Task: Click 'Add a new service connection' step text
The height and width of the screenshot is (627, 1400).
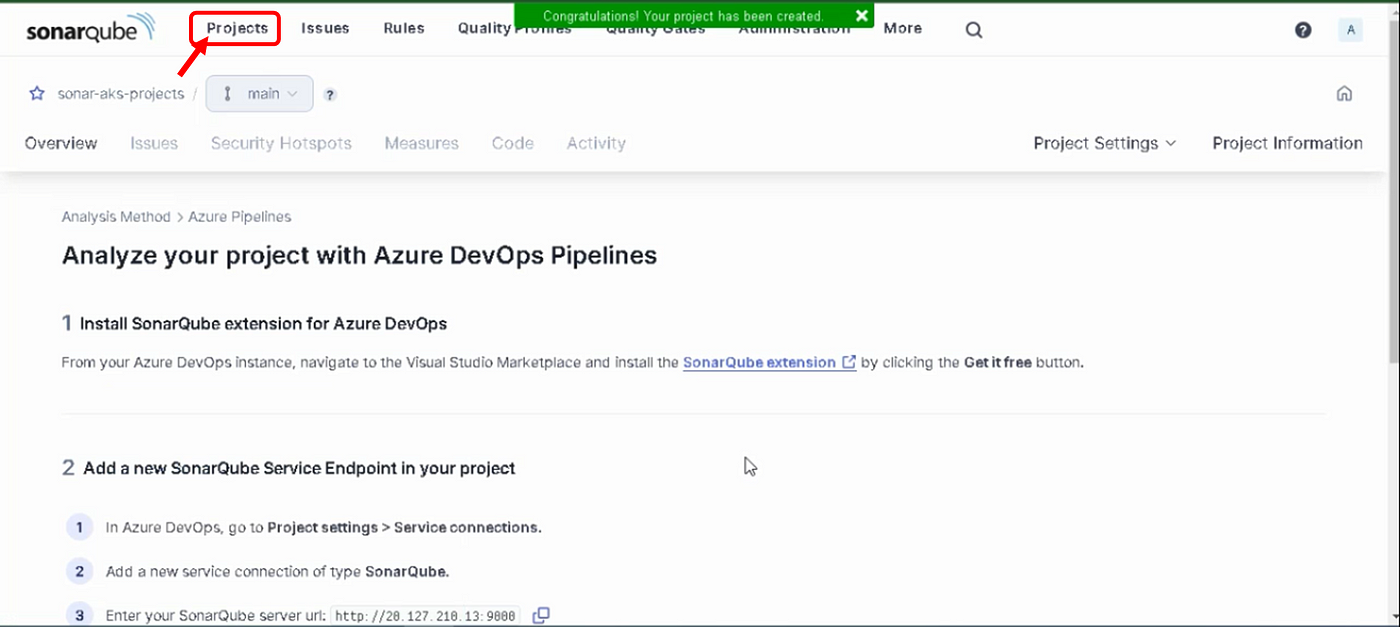Action: [x=277, y=572]
